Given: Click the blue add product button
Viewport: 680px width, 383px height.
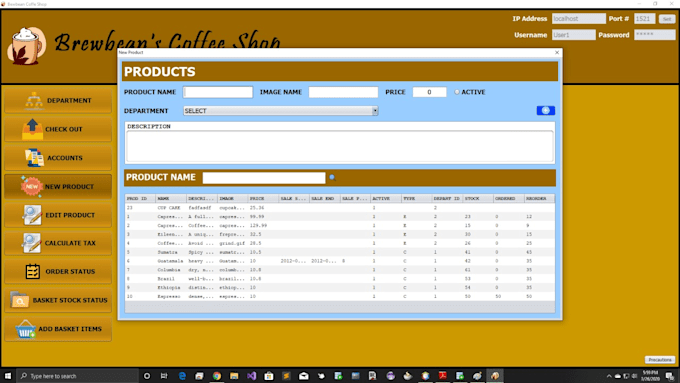Looking at the screenshot, I should (546, 111).
